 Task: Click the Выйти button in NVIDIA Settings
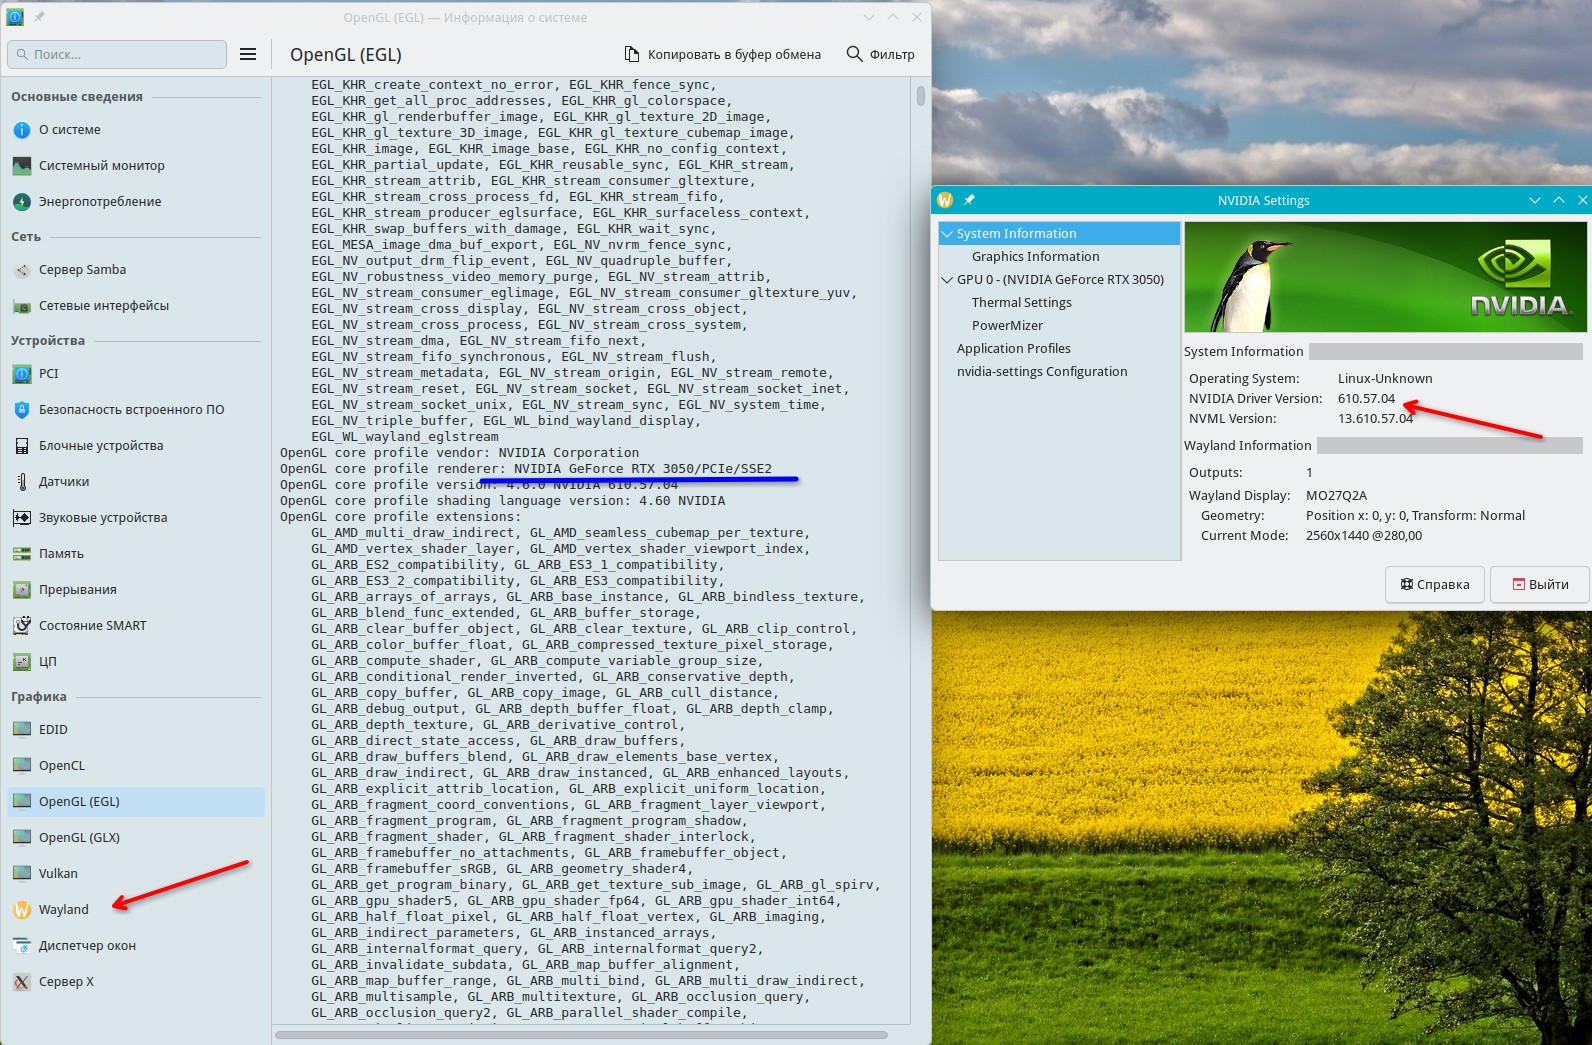[x=1540, y=584]
